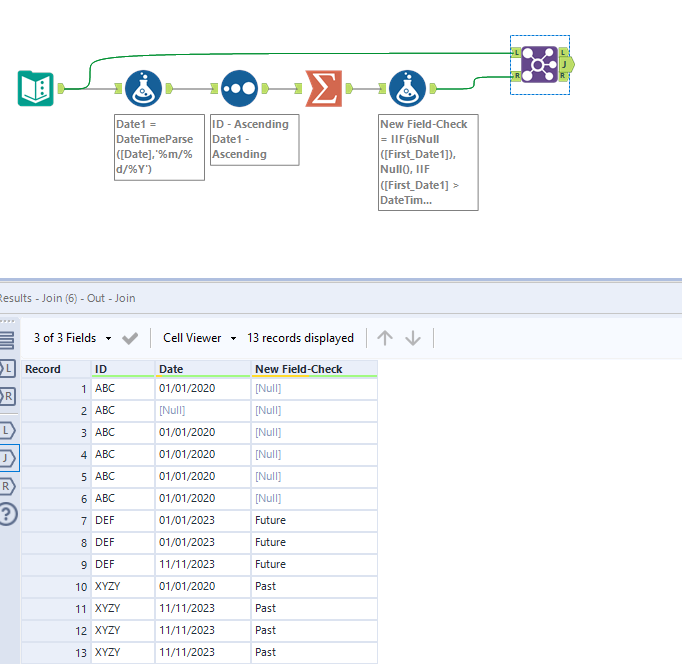Go to previous record with up arrow
The image size is (682, 664).
tap(384, 338)
